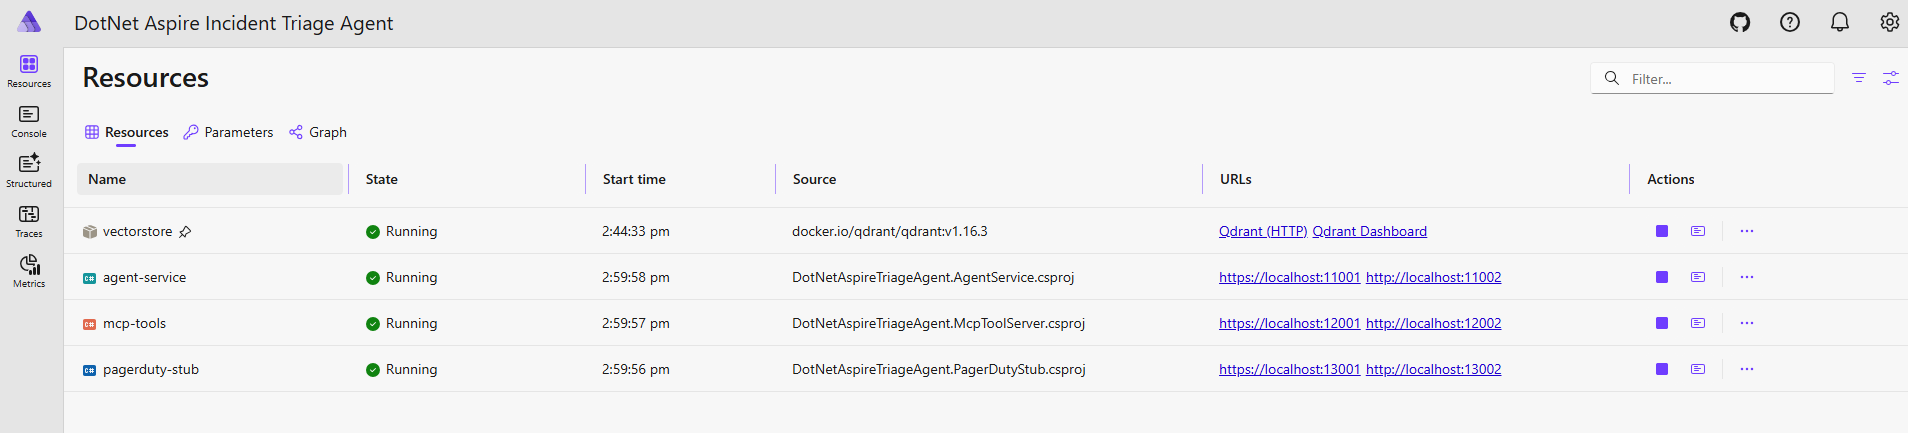This screenshot has height=433, width=1908.
Task: Switch to the Graph tab
Action: 318,132
